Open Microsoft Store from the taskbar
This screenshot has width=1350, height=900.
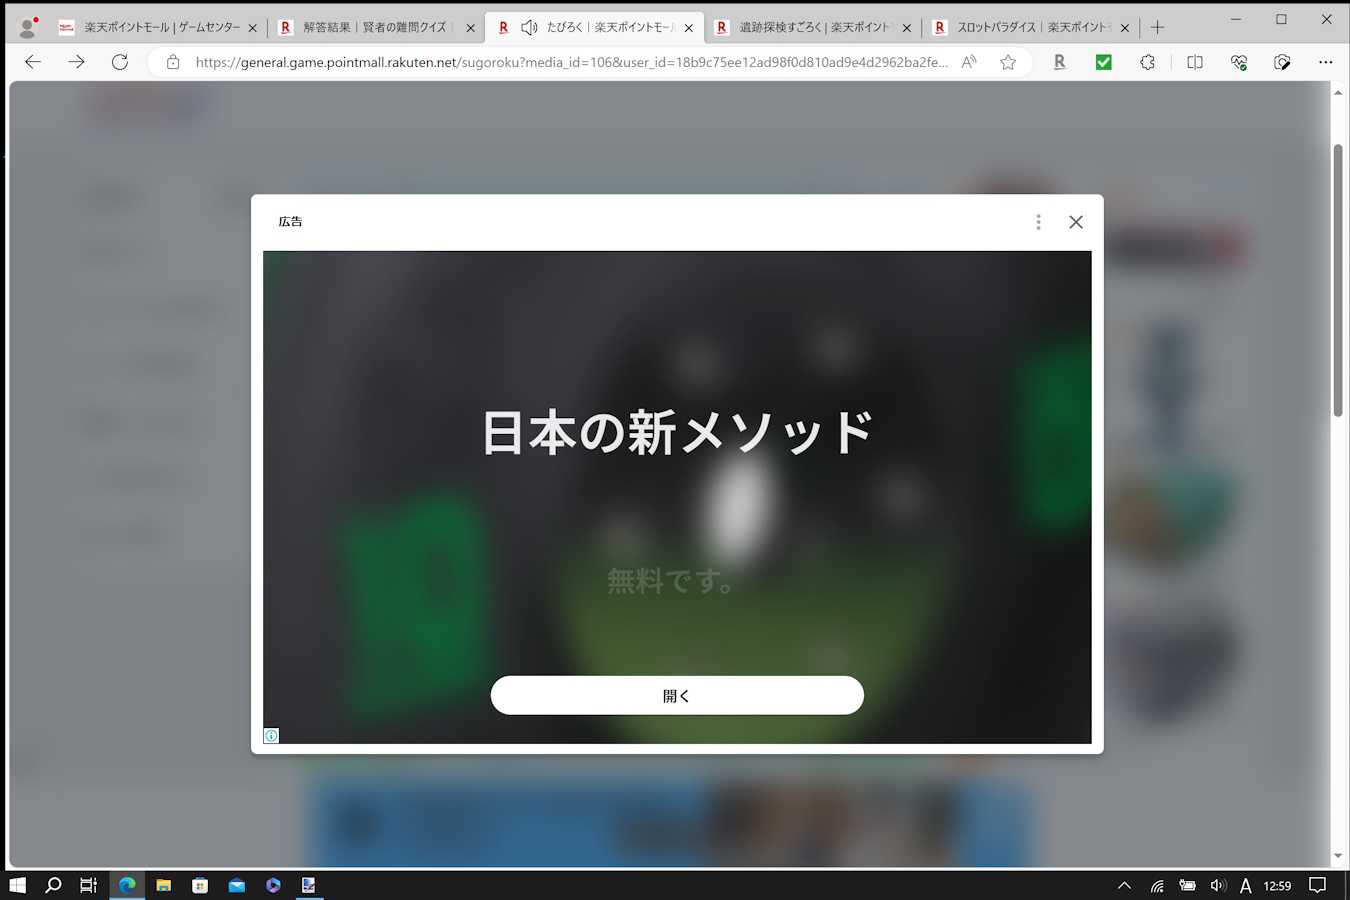pyautogui.click(x=200, y=885)
